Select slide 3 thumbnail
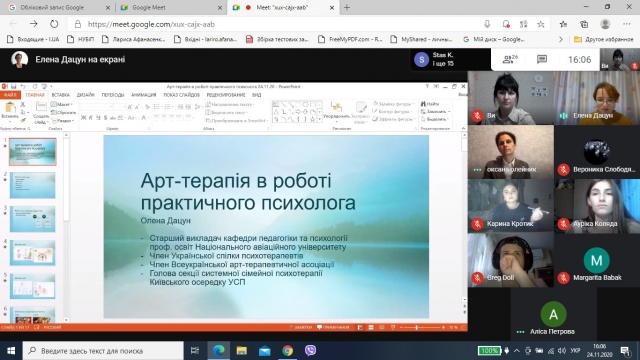 (x=33, y=219)
